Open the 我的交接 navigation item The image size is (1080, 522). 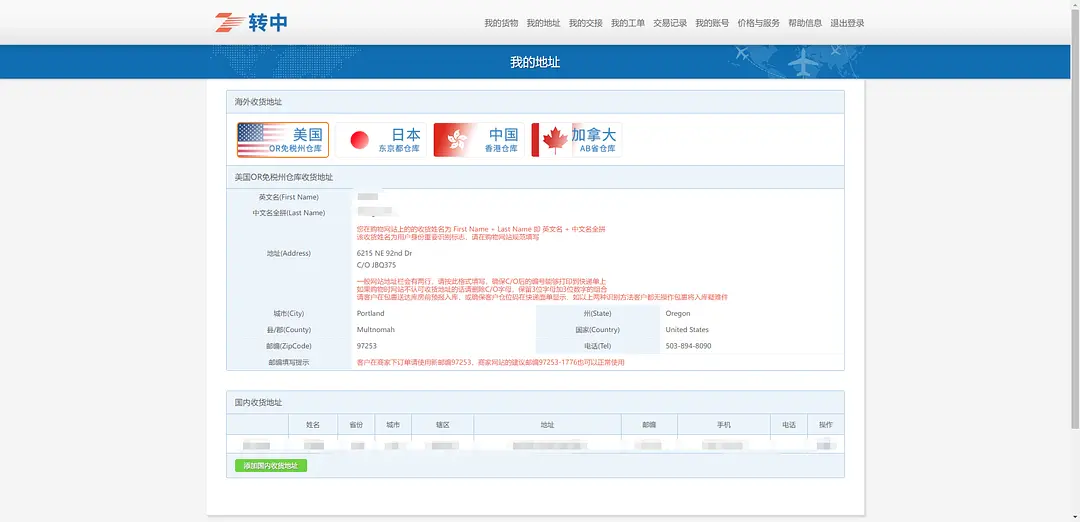pos(585,23)
